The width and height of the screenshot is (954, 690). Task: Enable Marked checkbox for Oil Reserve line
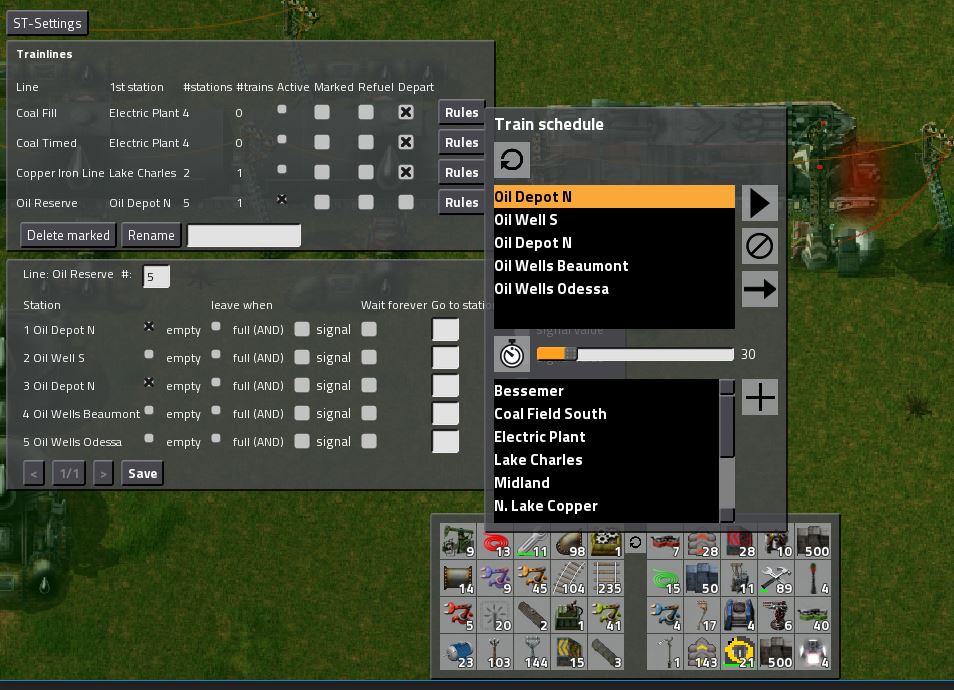point(322,202)
